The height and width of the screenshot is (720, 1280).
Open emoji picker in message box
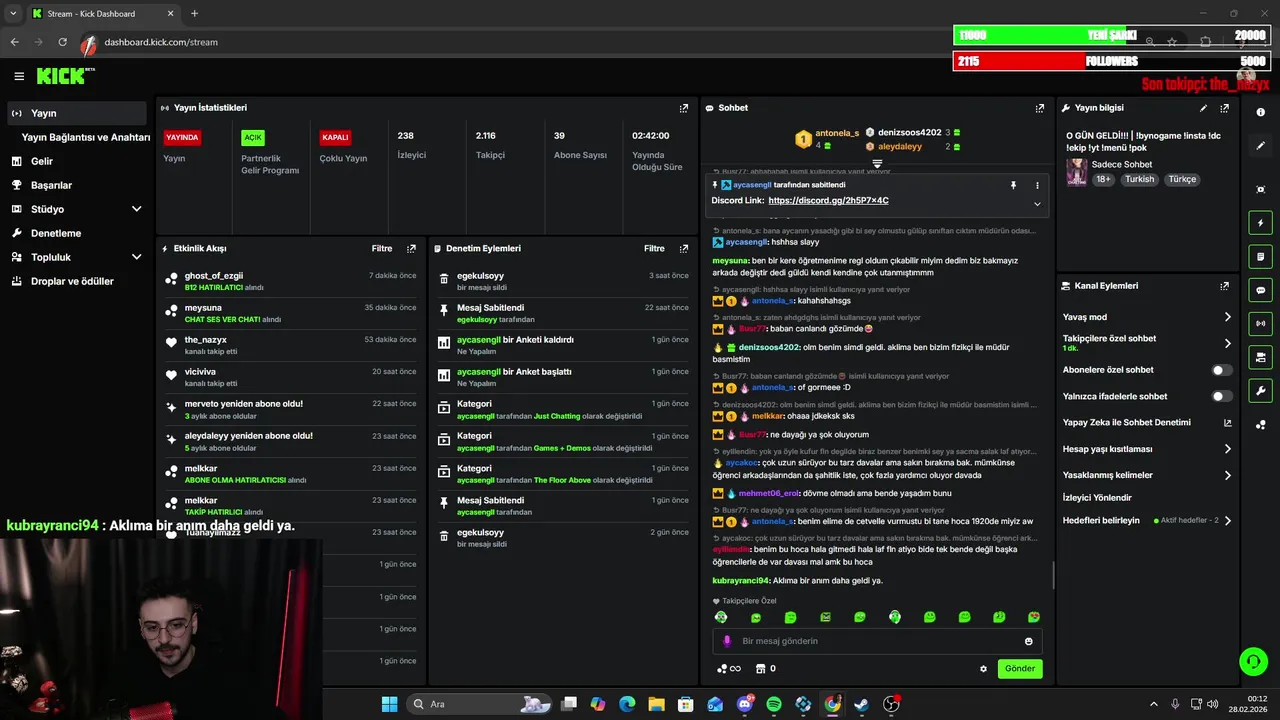click(x=1029, y=641)
